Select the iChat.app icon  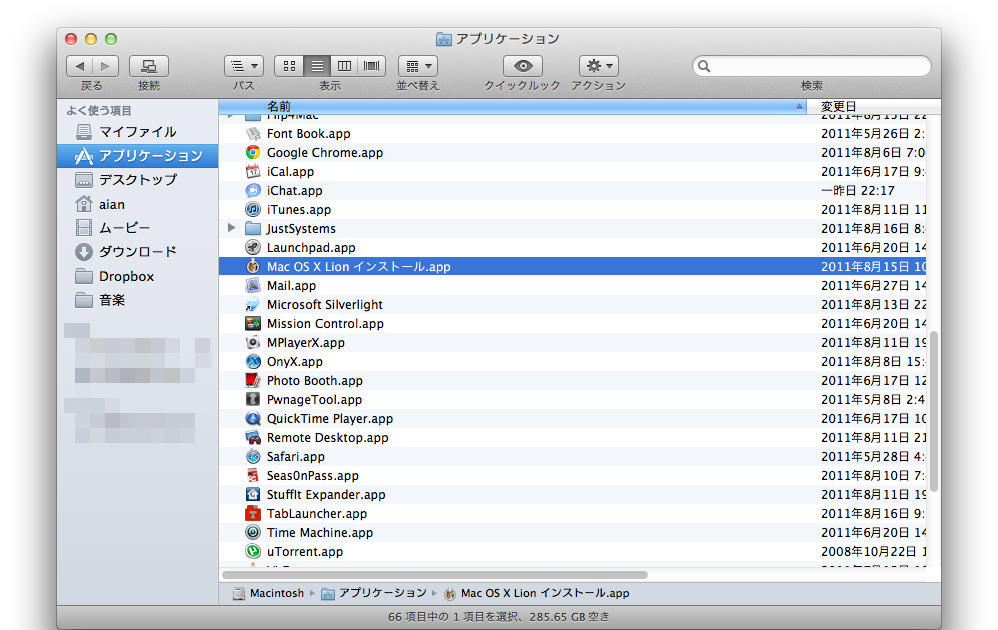[253, 190]
